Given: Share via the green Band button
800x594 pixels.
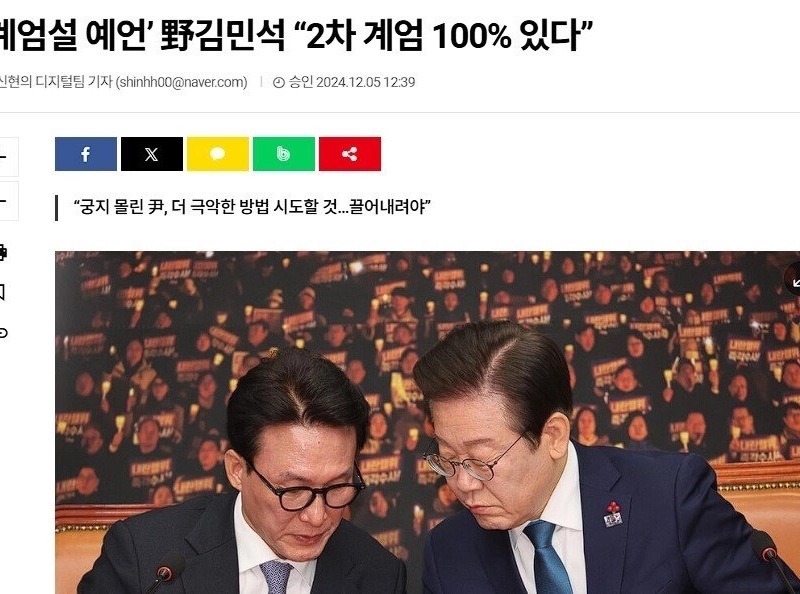Looking at the screenshot, I should pos(284,154).
